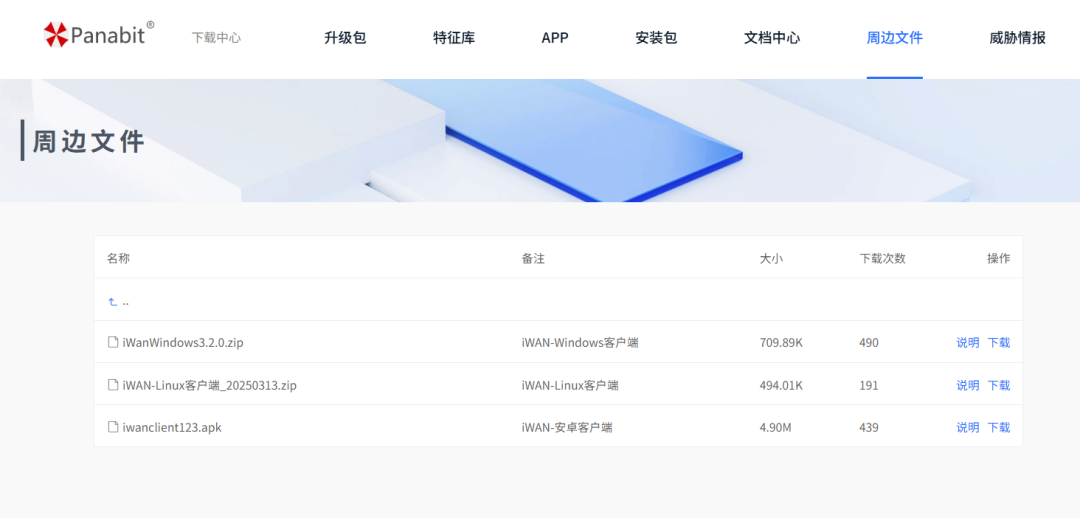
Task: Open the 威胁情报 tab
Action: (x=1017, y=38)
